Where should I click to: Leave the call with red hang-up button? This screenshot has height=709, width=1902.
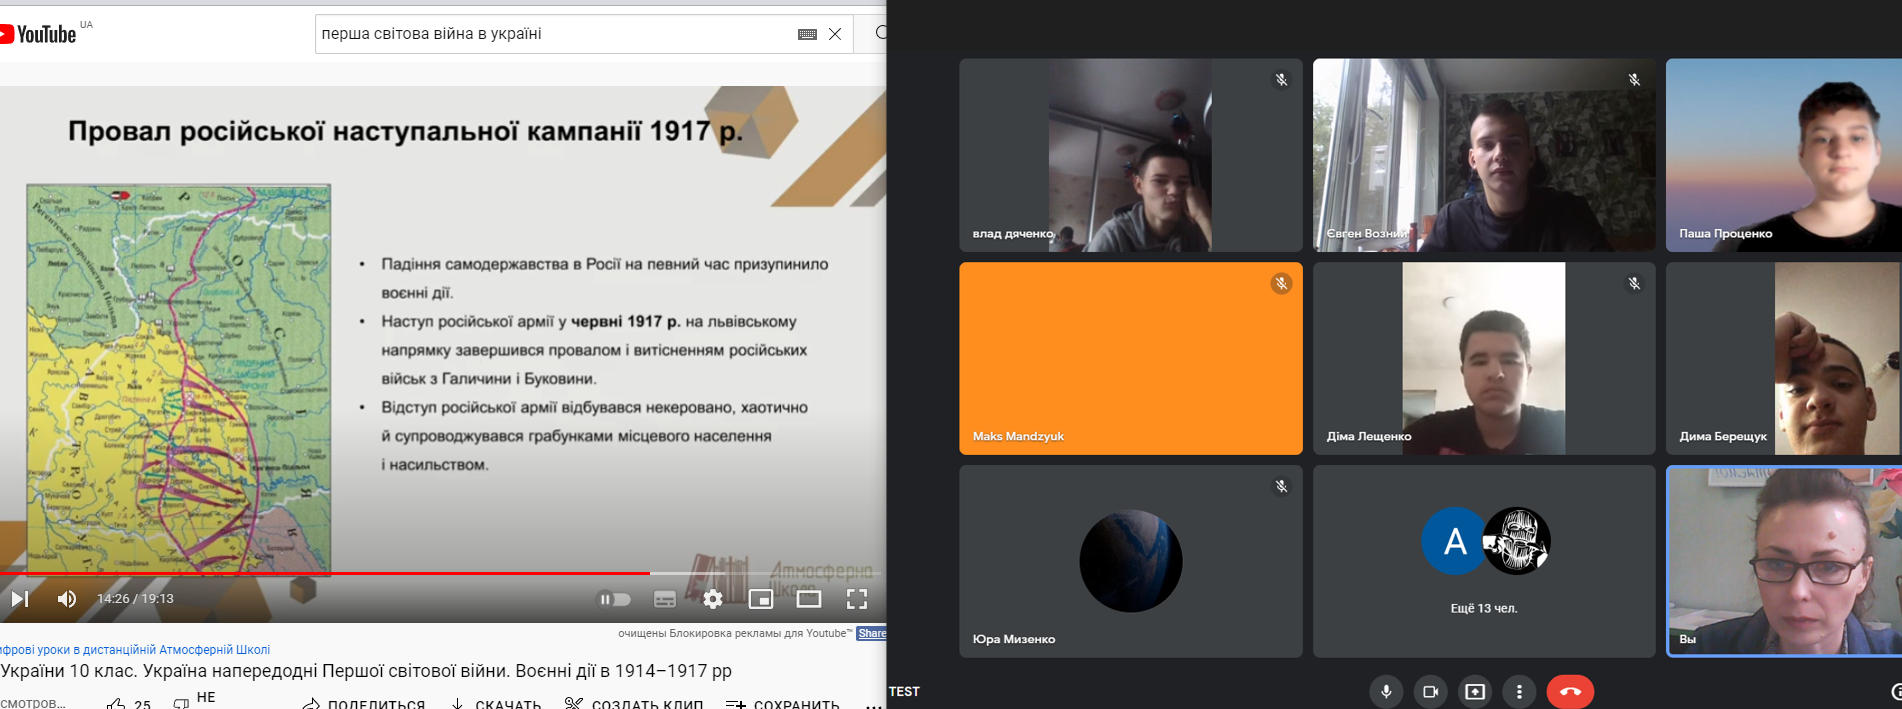click(1570, 691)
